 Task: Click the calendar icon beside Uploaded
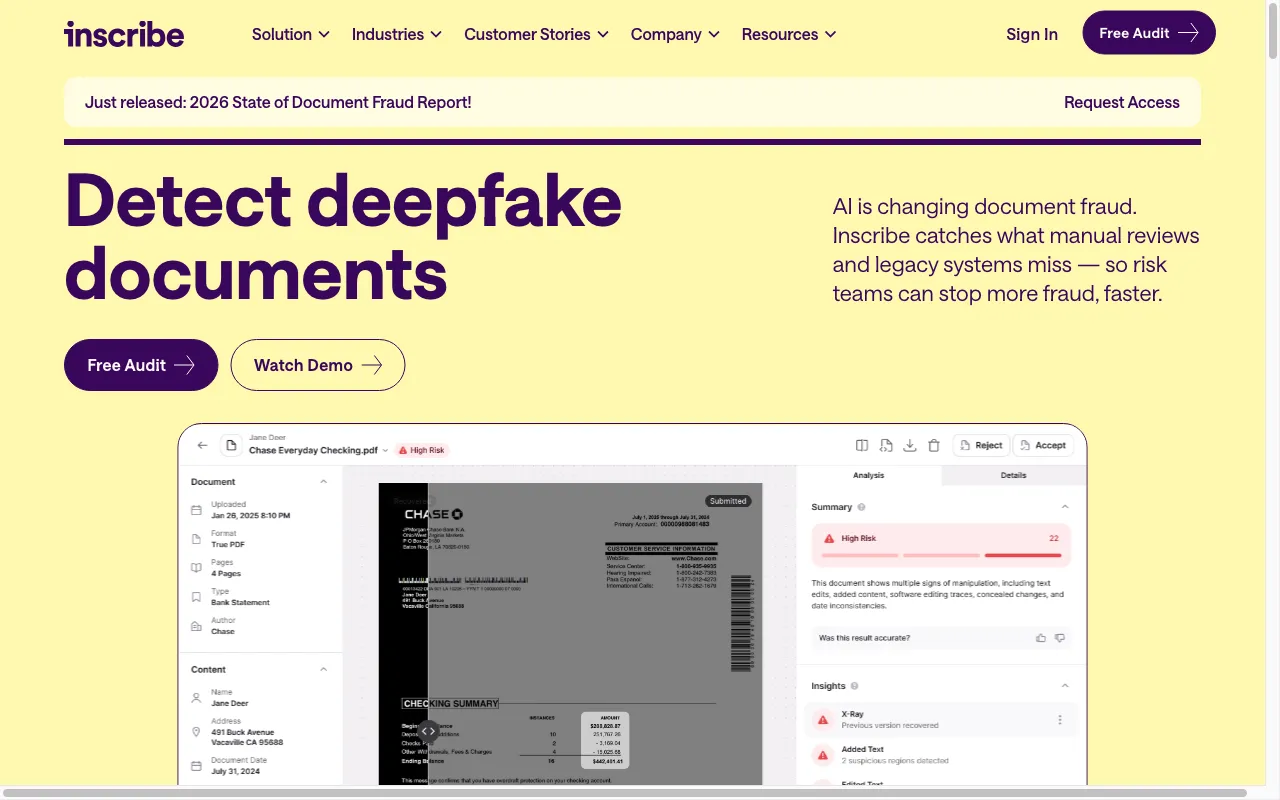pyautogui.click(x=196, y=510)
